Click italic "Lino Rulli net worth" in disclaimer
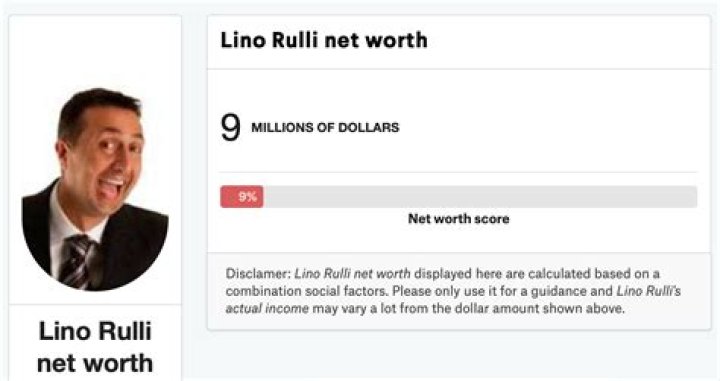 pyautogui.click(x=353, y=274)
